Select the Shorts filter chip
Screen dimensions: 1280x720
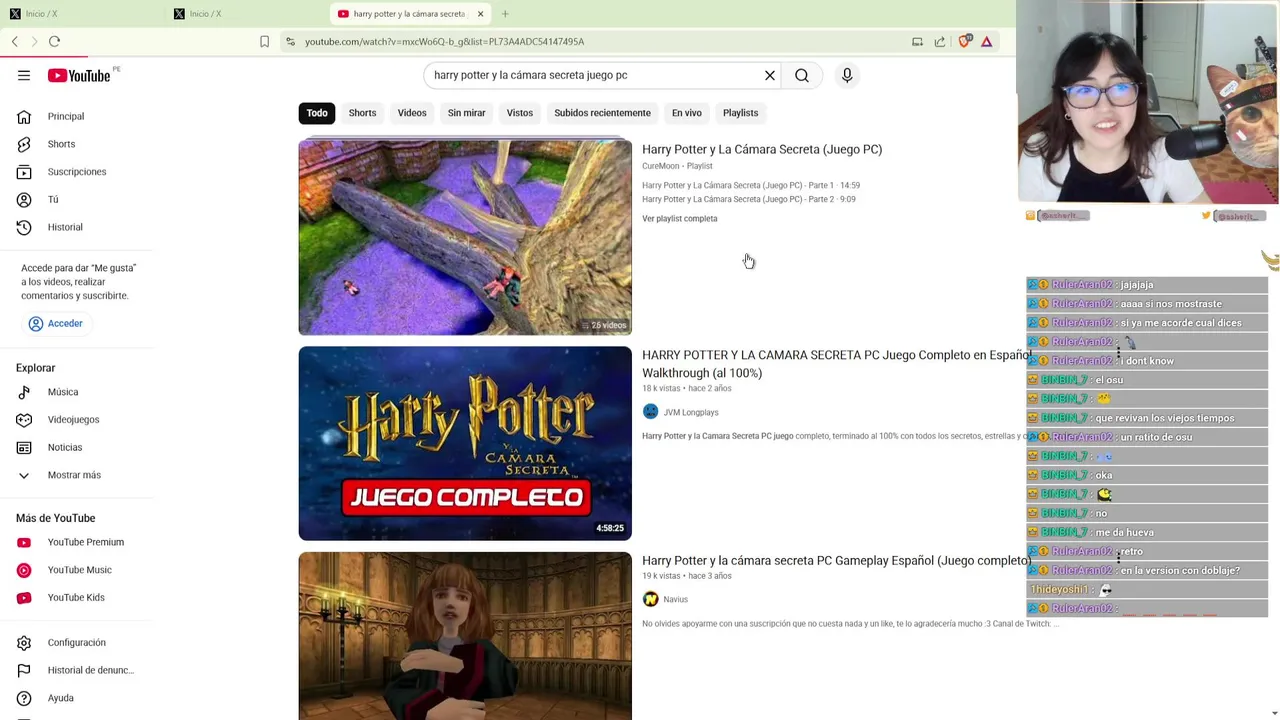pos(362,113)
